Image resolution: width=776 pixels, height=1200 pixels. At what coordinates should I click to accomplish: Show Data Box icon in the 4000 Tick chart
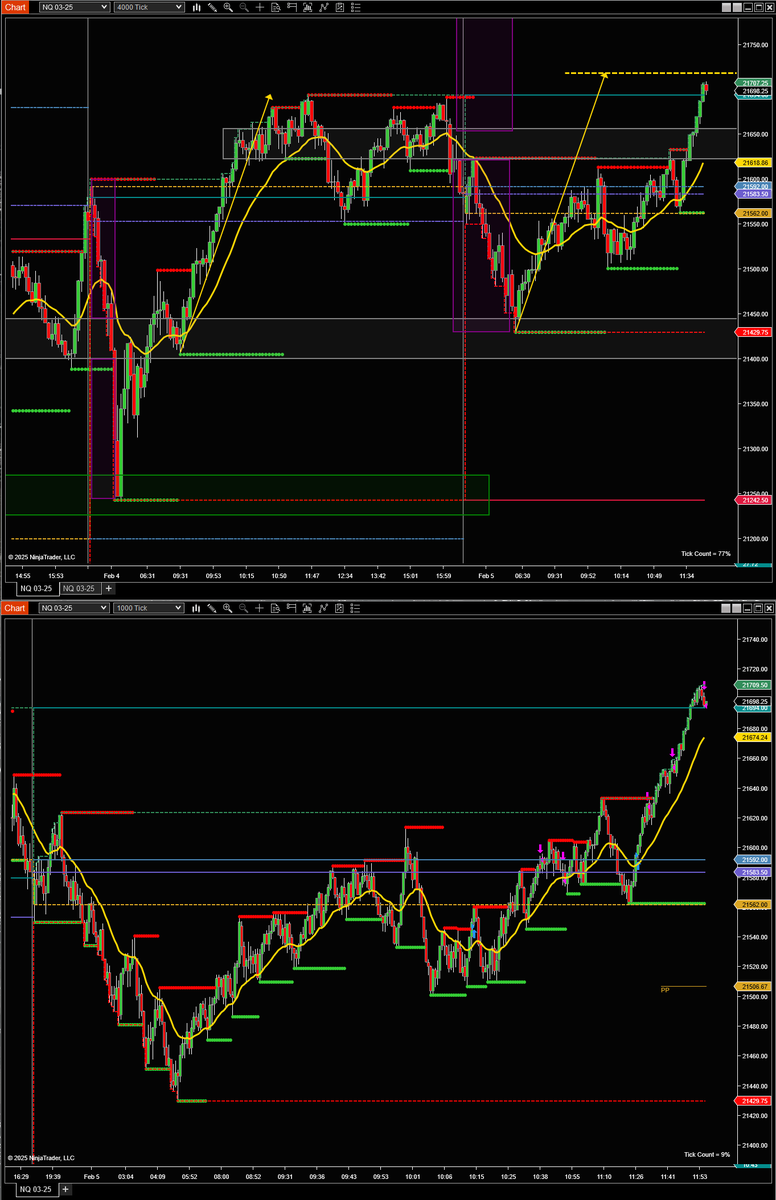point(275,7)
